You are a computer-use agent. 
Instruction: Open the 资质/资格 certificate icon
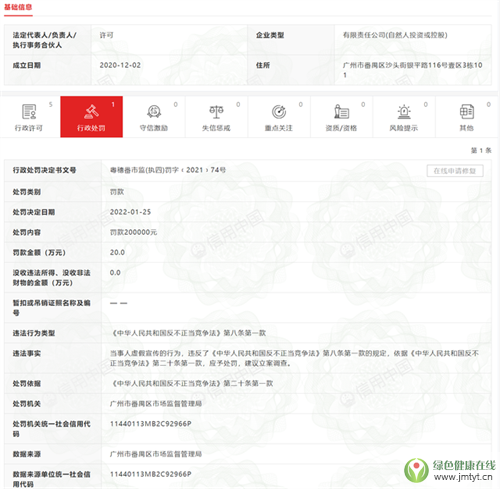point(341,111)
